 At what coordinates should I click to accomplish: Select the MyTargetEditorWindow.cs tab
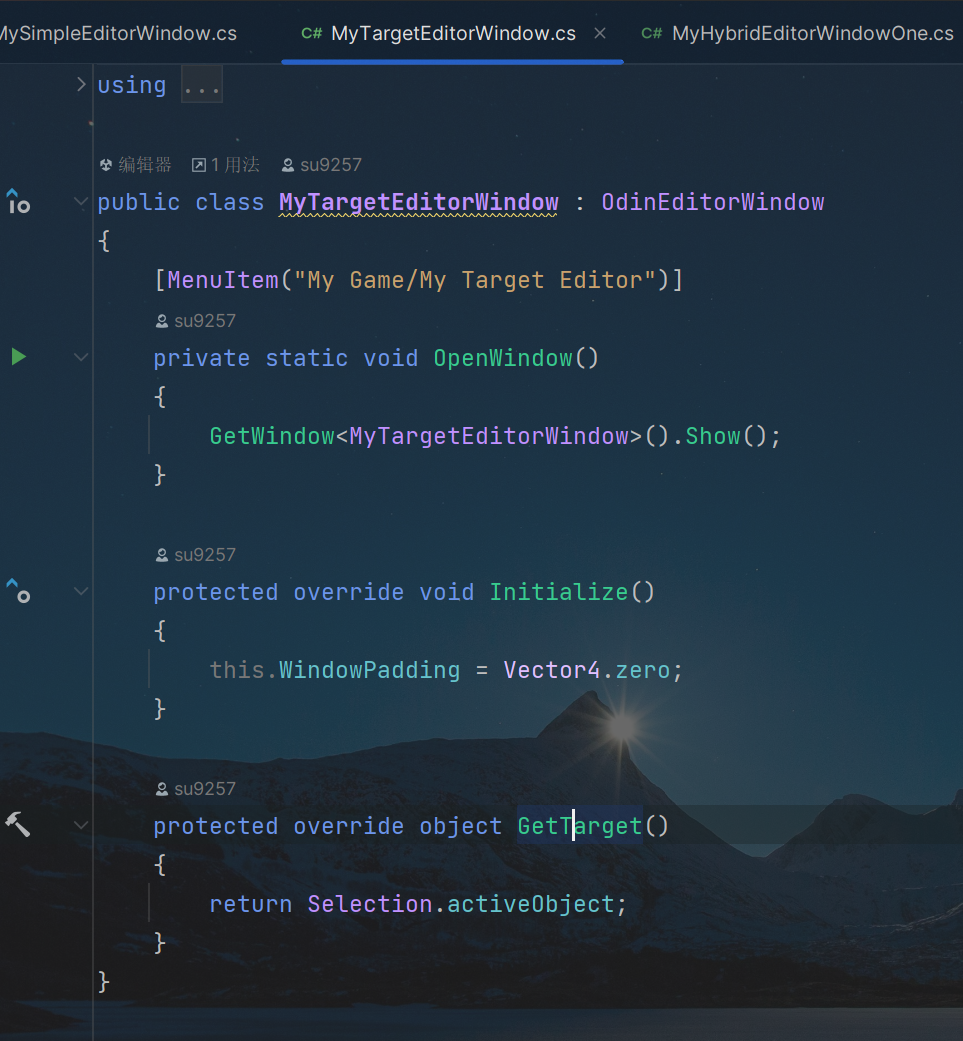point(453,33)
